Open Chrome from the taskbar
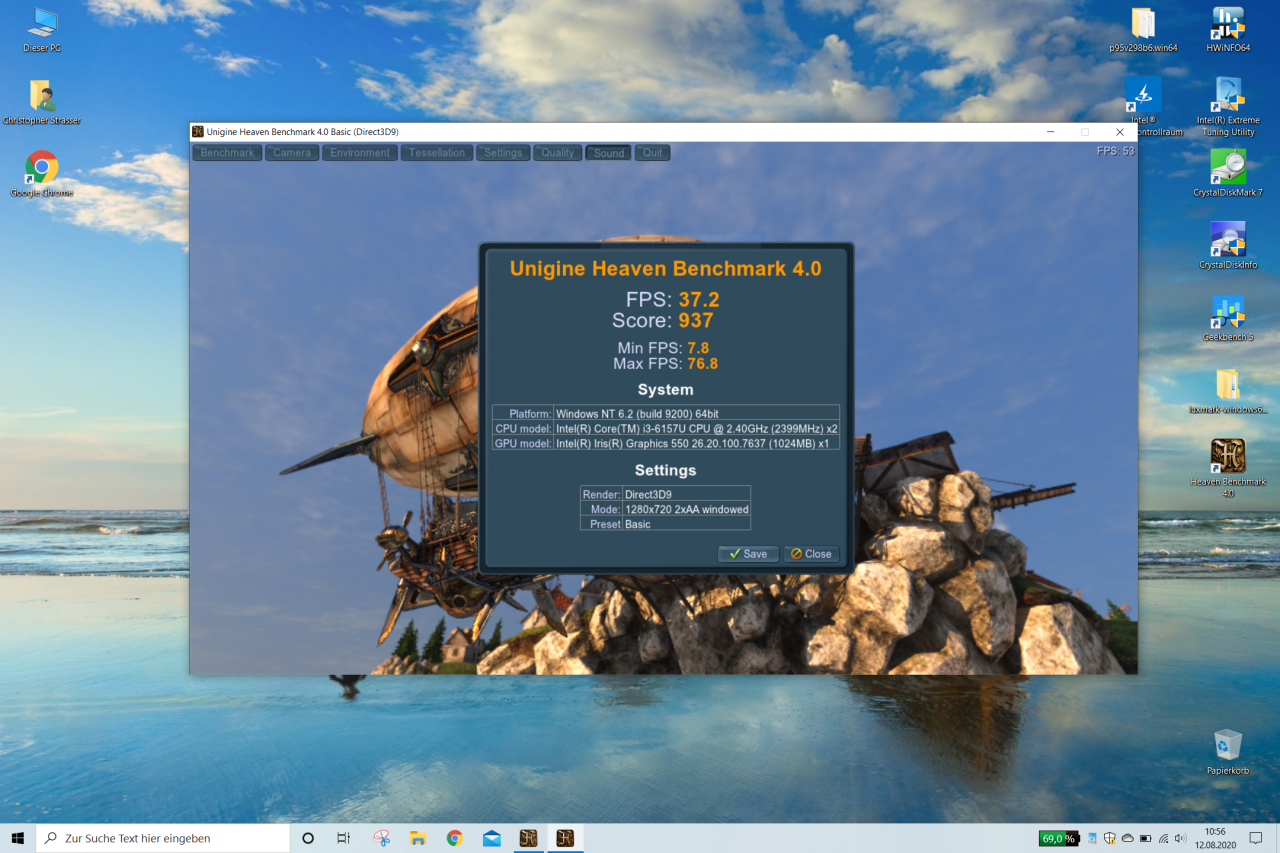Screen dimensions: 1280x853 (455, 838)
